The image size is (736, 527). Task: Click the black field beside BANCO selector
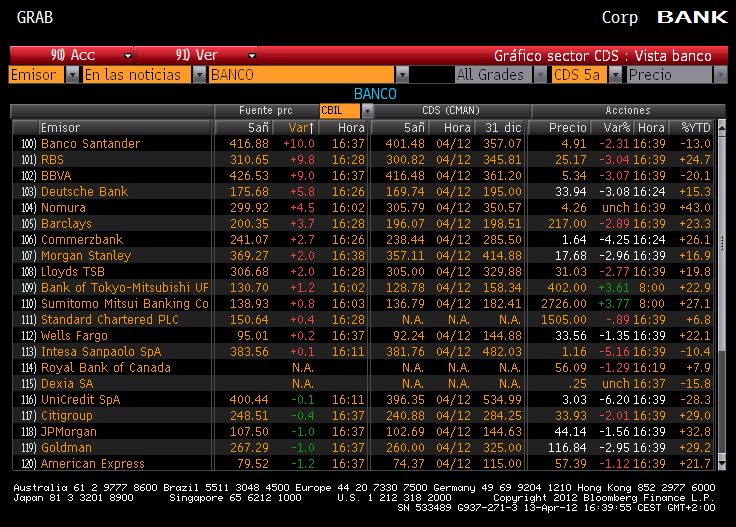pyautogui.click(x=431, y=75)
